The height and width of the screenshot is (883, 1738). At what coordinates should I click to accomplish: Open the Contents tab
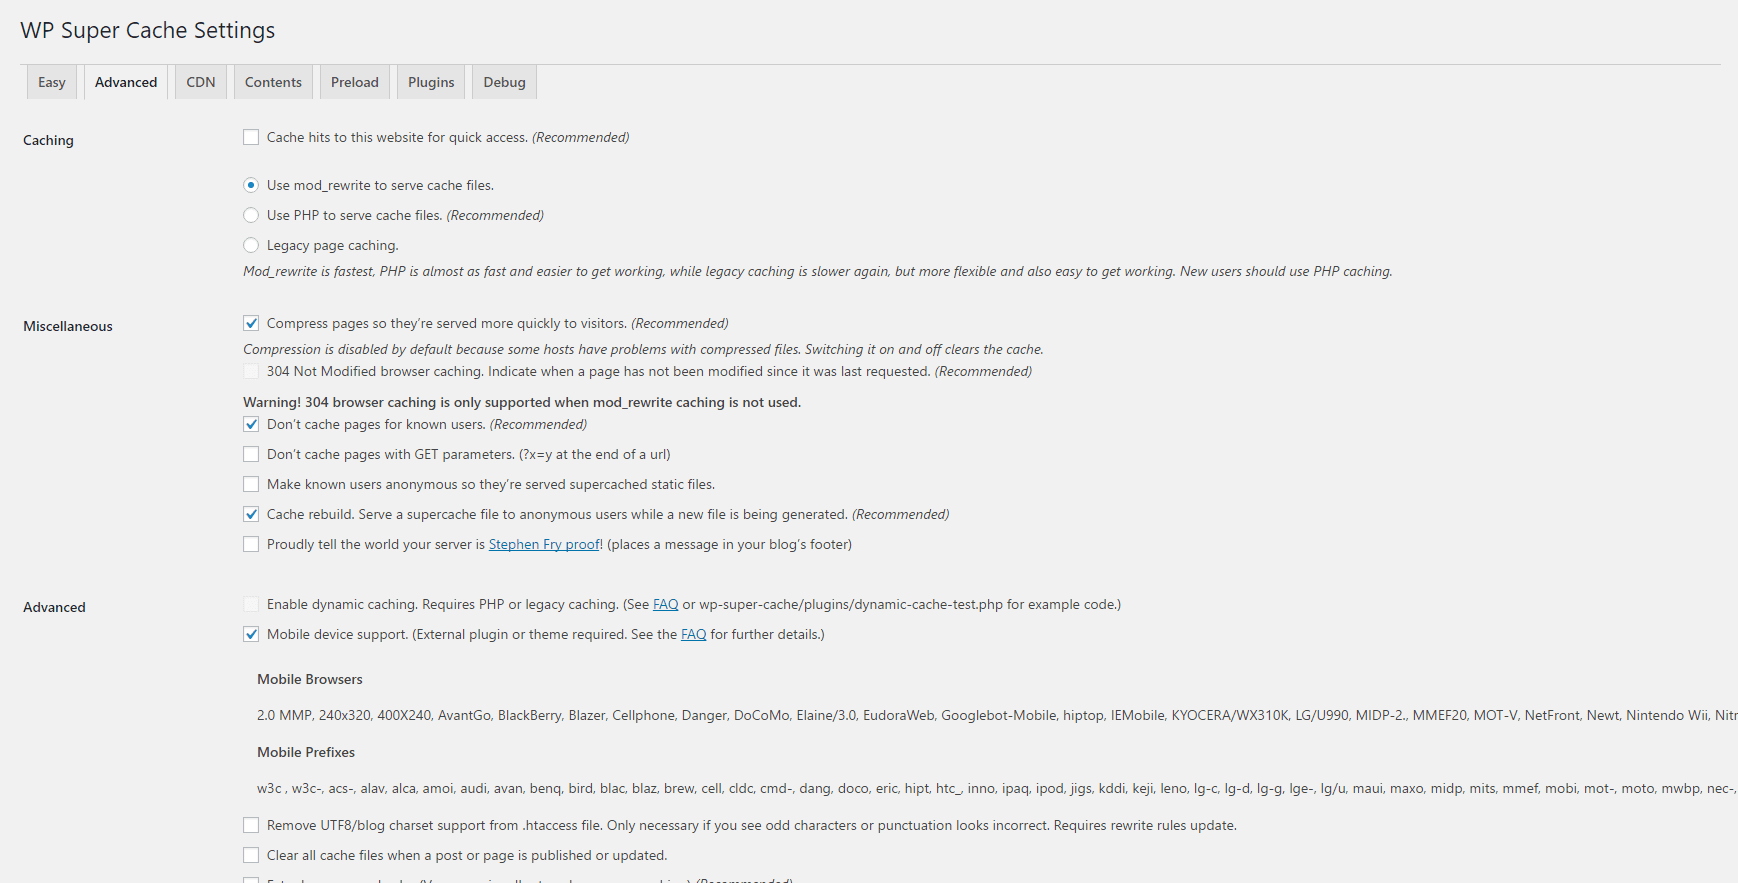[273, 82]
